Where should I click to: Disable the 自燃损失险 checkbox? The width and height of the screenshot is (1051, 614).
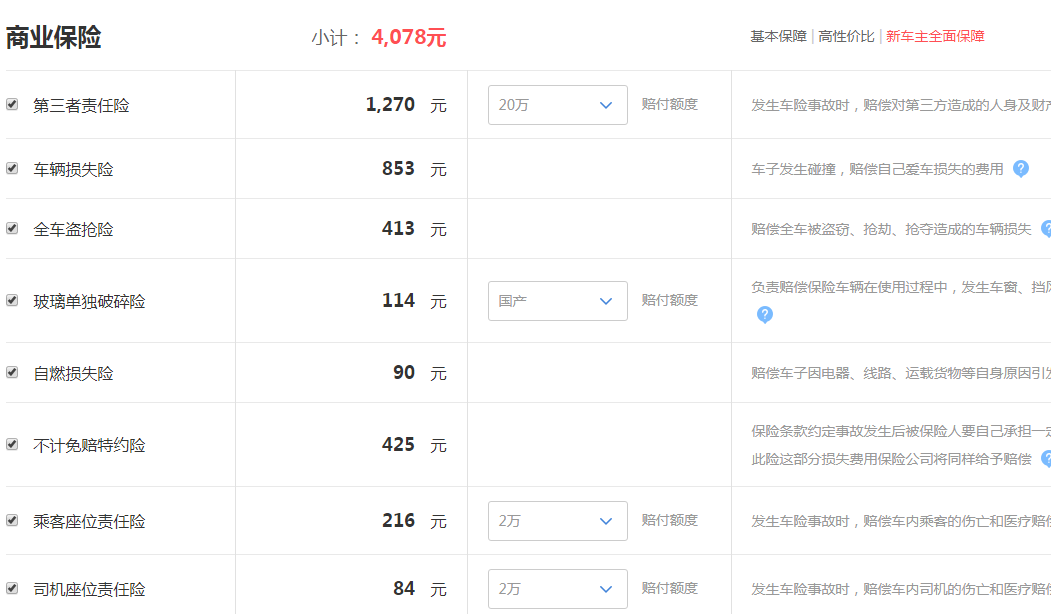12,372
